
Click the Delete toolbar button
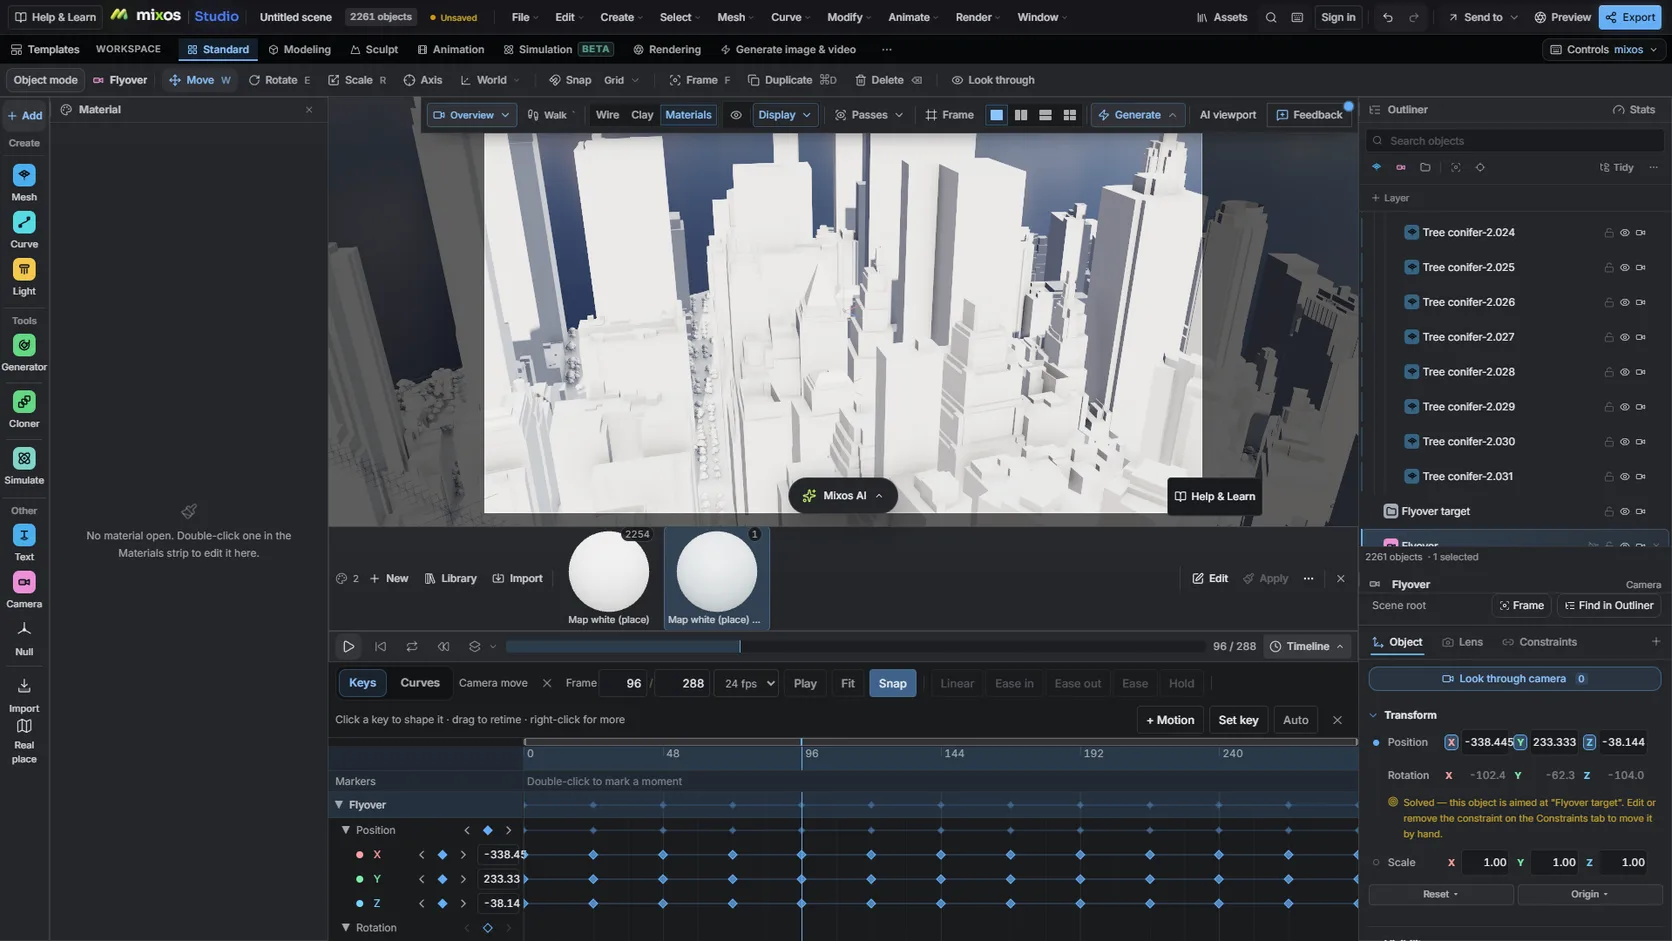click(x=888, y=80)
